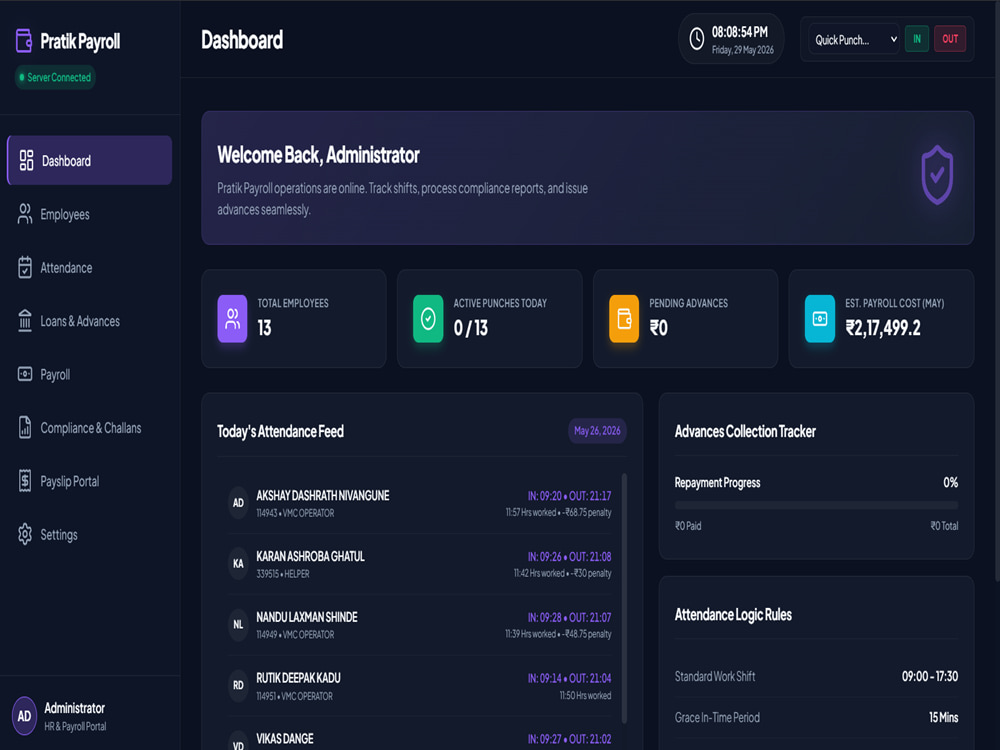Click the NL avatar of Nandu Laxman Shinde
Image resolution: width=1000 pixels, height=750 pixels.
click(238, 624)
